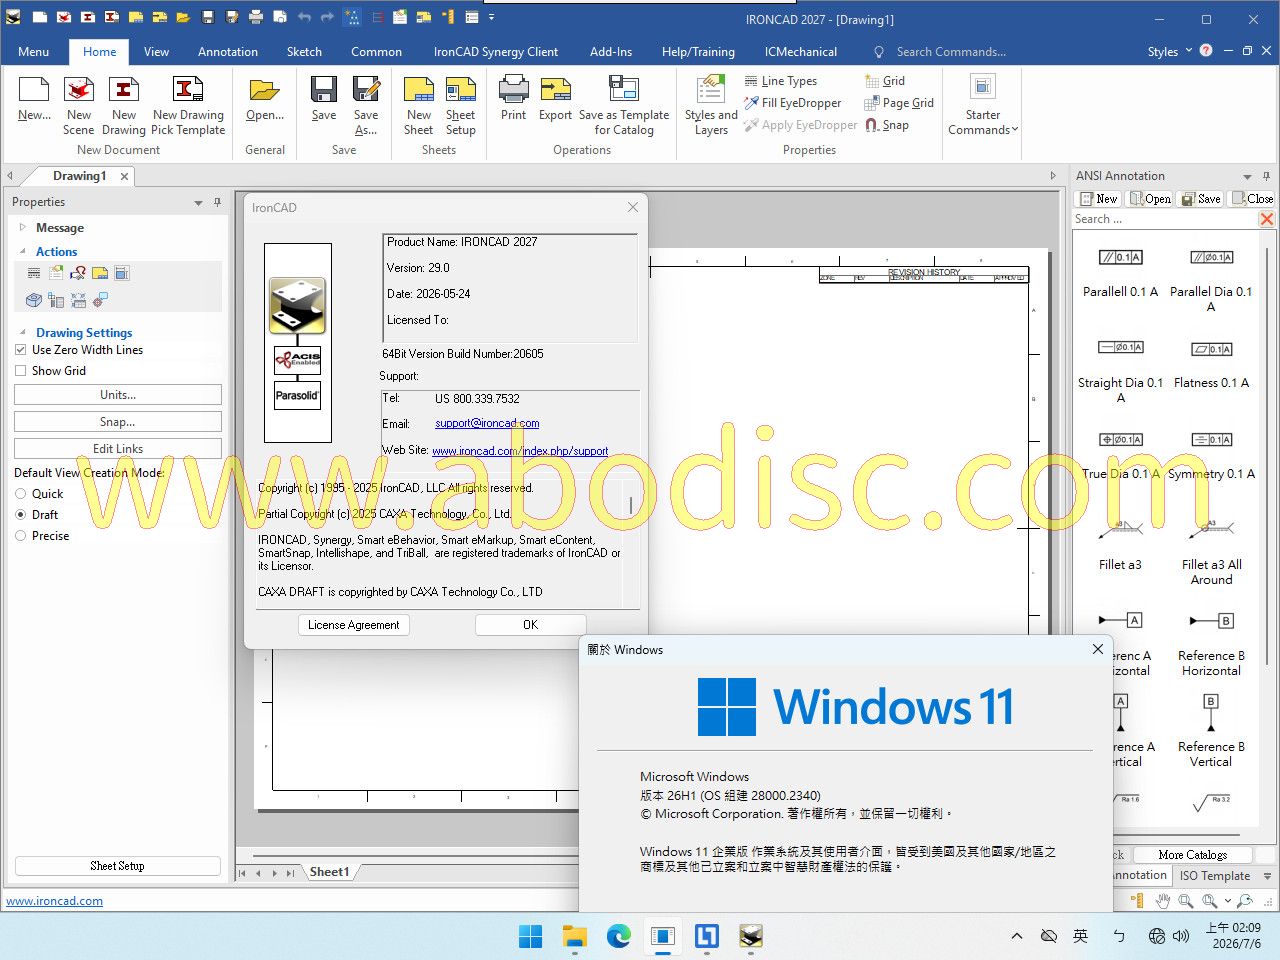Launch Microsoft Edge from the taskbar
The image size is (1280, 960).
619,936
